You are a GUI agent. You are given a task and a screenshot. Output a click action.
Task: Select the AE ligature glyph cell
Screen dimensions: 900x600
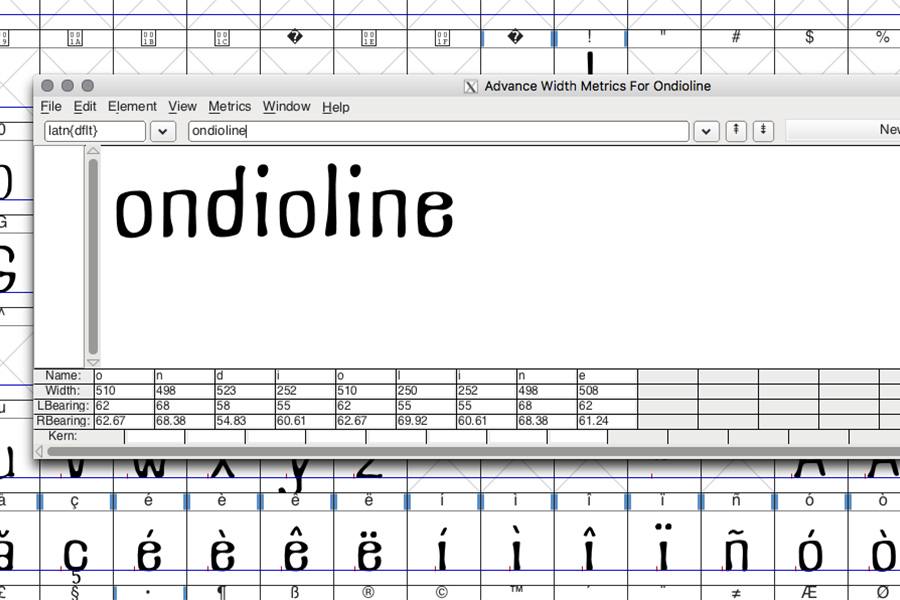click(810, 593)
